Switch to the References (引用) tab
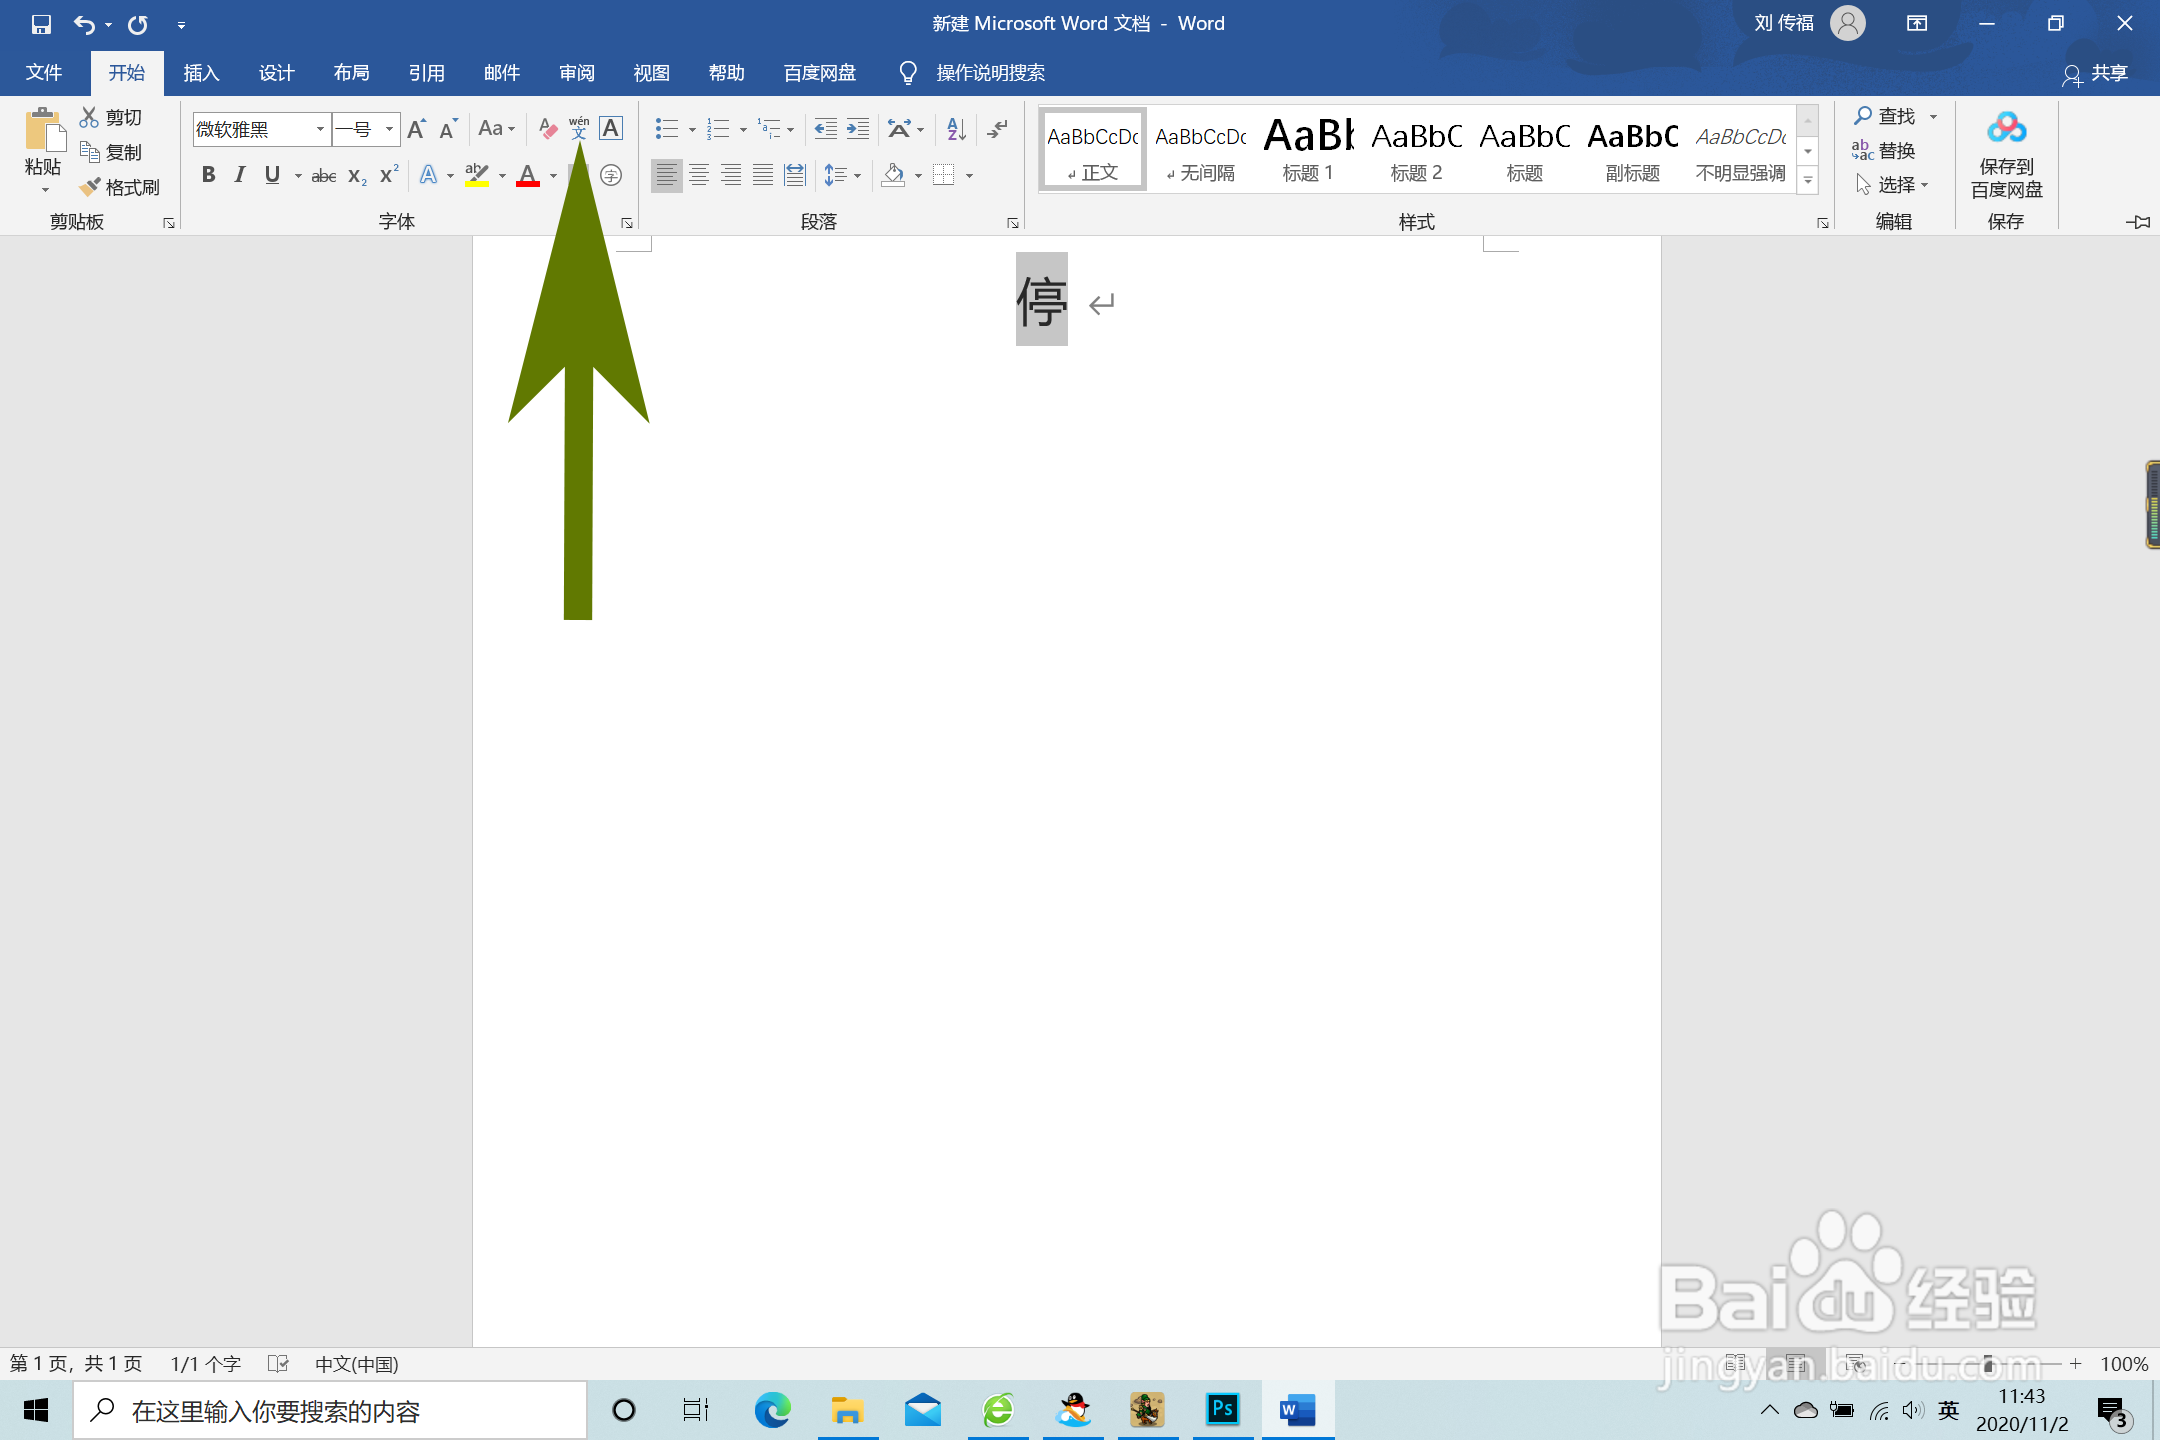 (x=426, y=73)
